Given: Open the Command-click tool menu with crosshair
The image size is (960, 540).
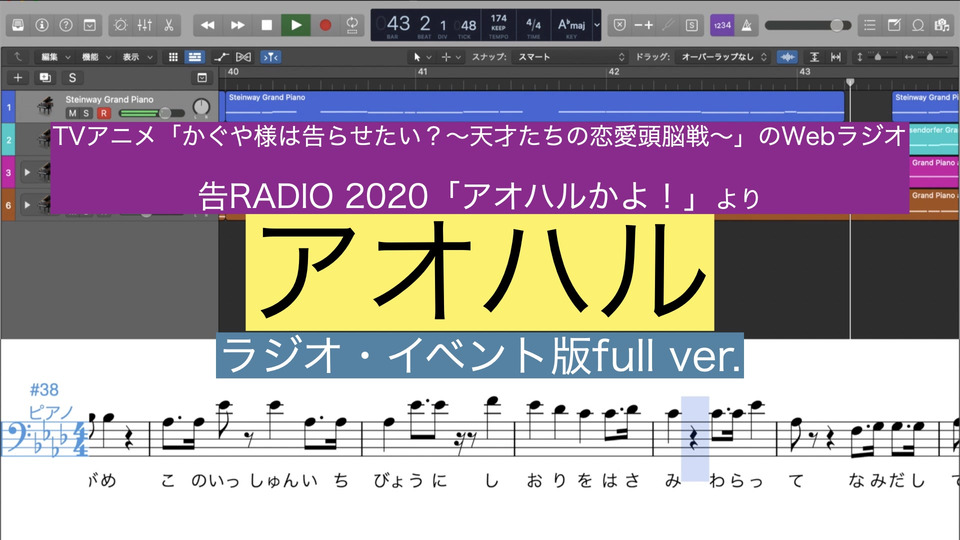Looking at the screenshot, I should coord(451,57).
